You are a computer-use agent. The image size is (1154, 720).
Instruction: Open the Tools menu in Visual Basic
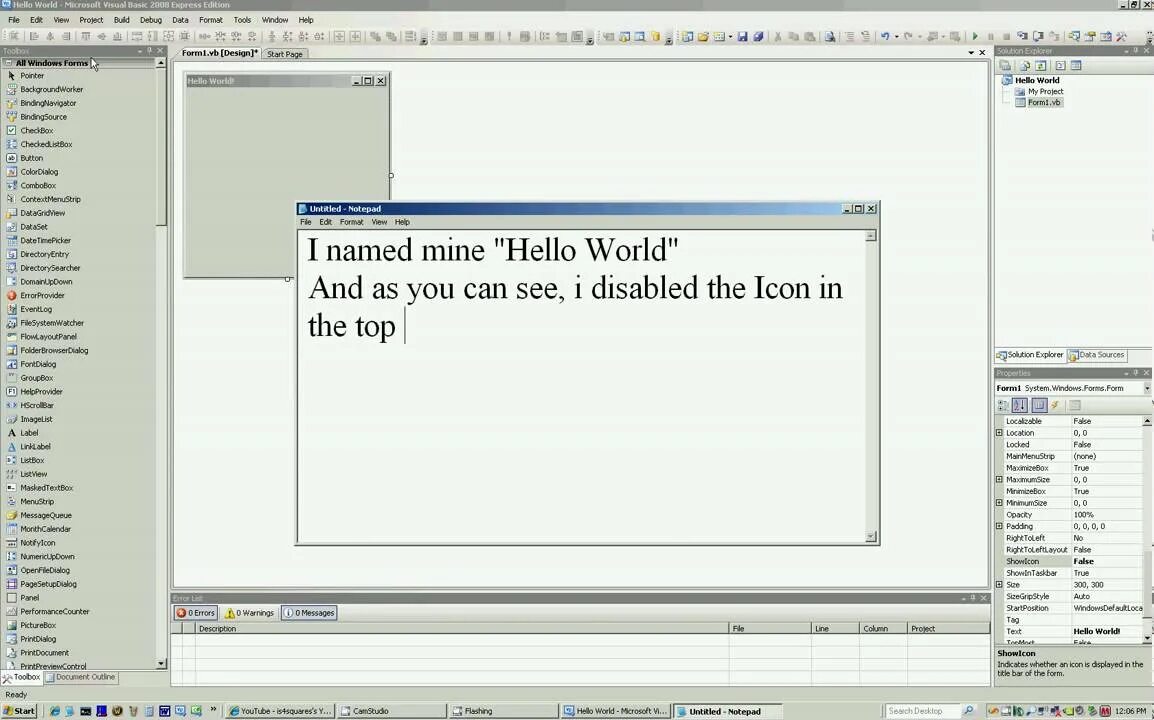click(x=242, y=20)
